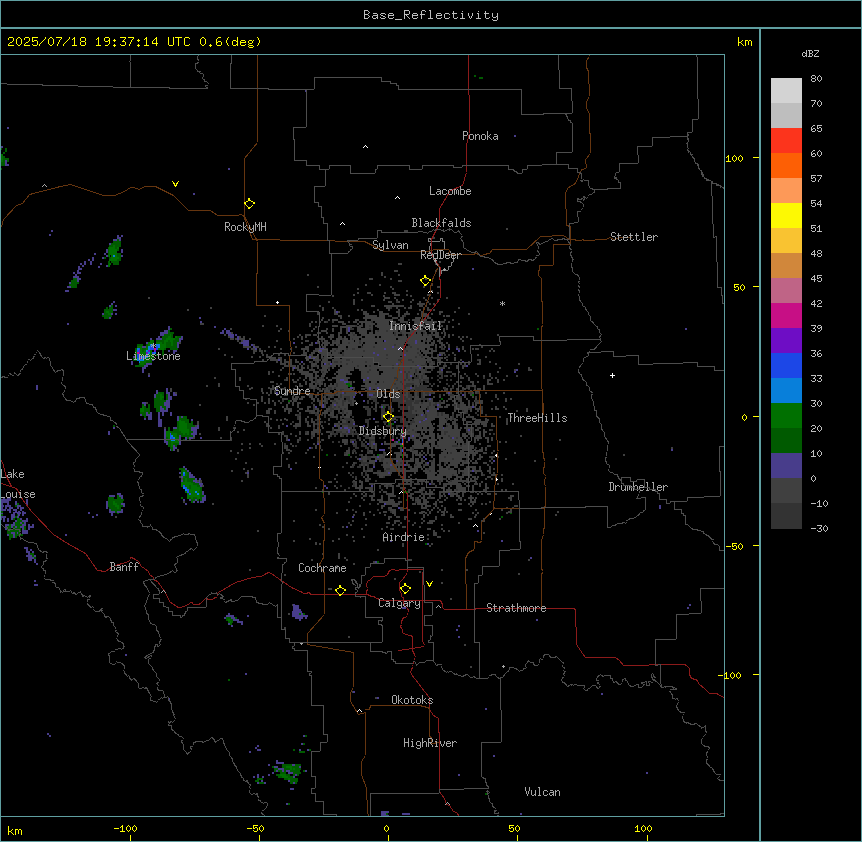Click the Ponoka city label

pos(480,136)
